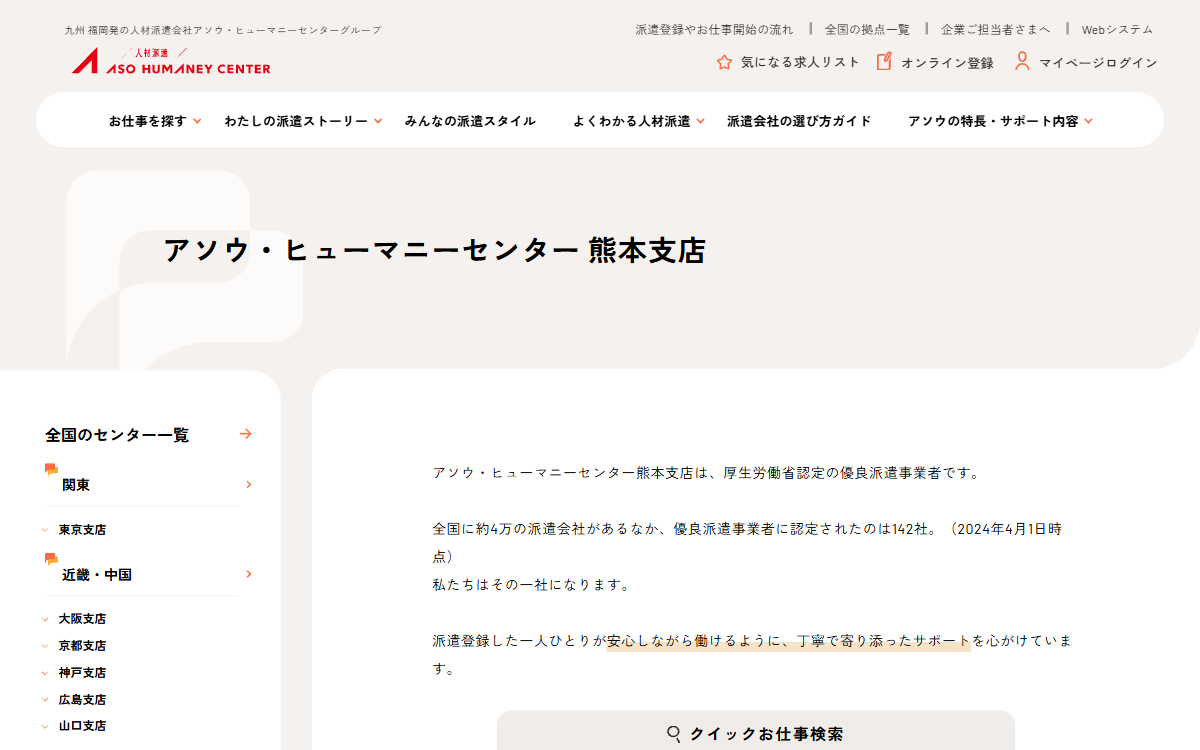Click the magnifier icon in クイックお仕事検索
The height and width of the screenshot is (750, 1200).
(x=674, y=734)
